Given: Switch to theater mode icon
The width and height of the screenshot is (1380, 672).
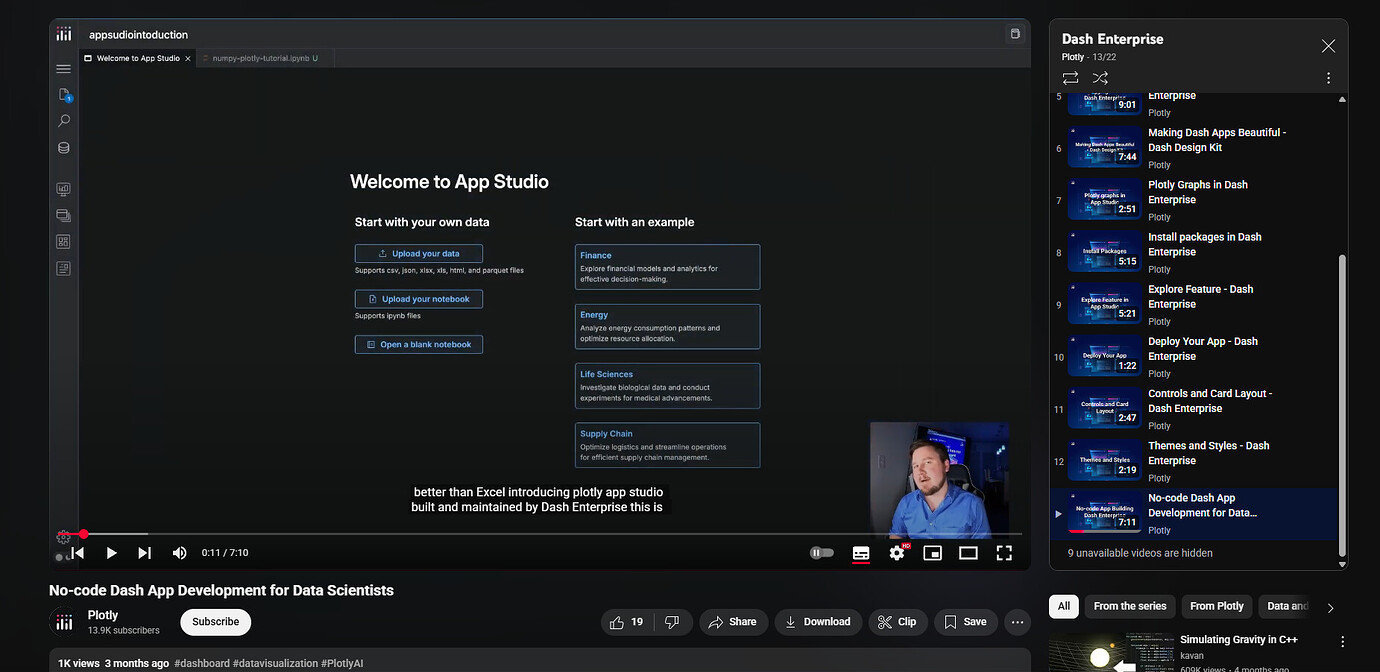Looking at the screenshot, I should point(968,552).
